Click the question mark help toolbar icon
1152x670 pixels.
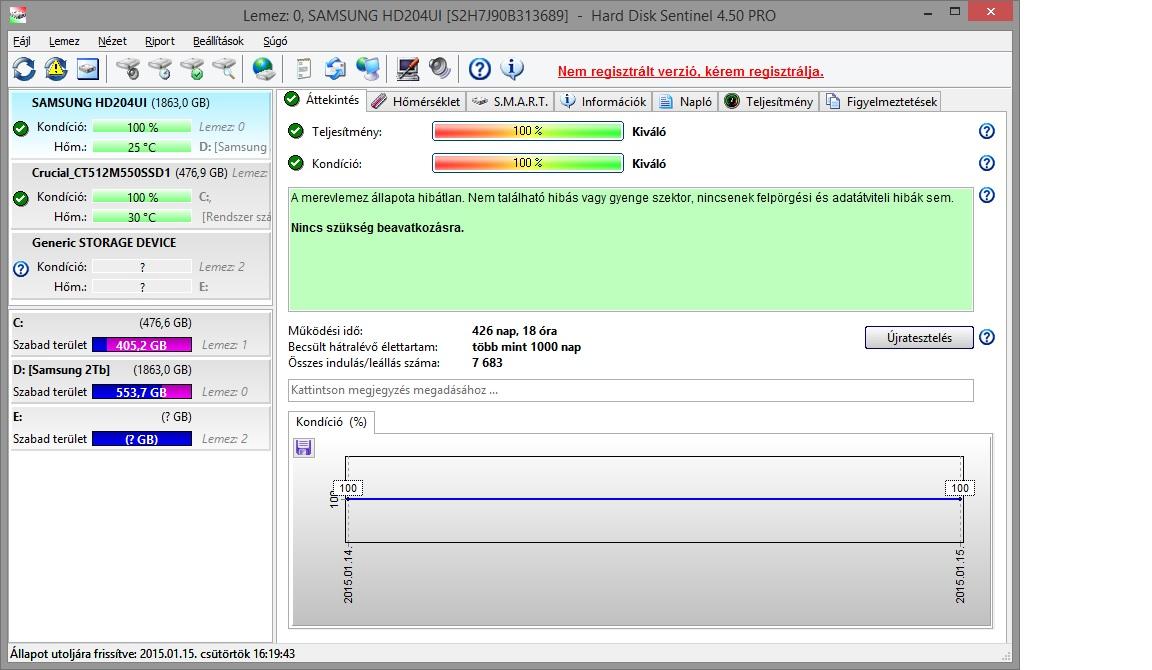tap(480, 70)
